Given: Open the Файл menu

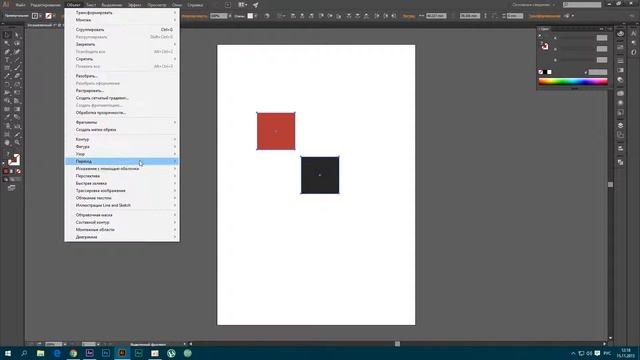Looking at the screenshot, I should (x=20, y=5).
